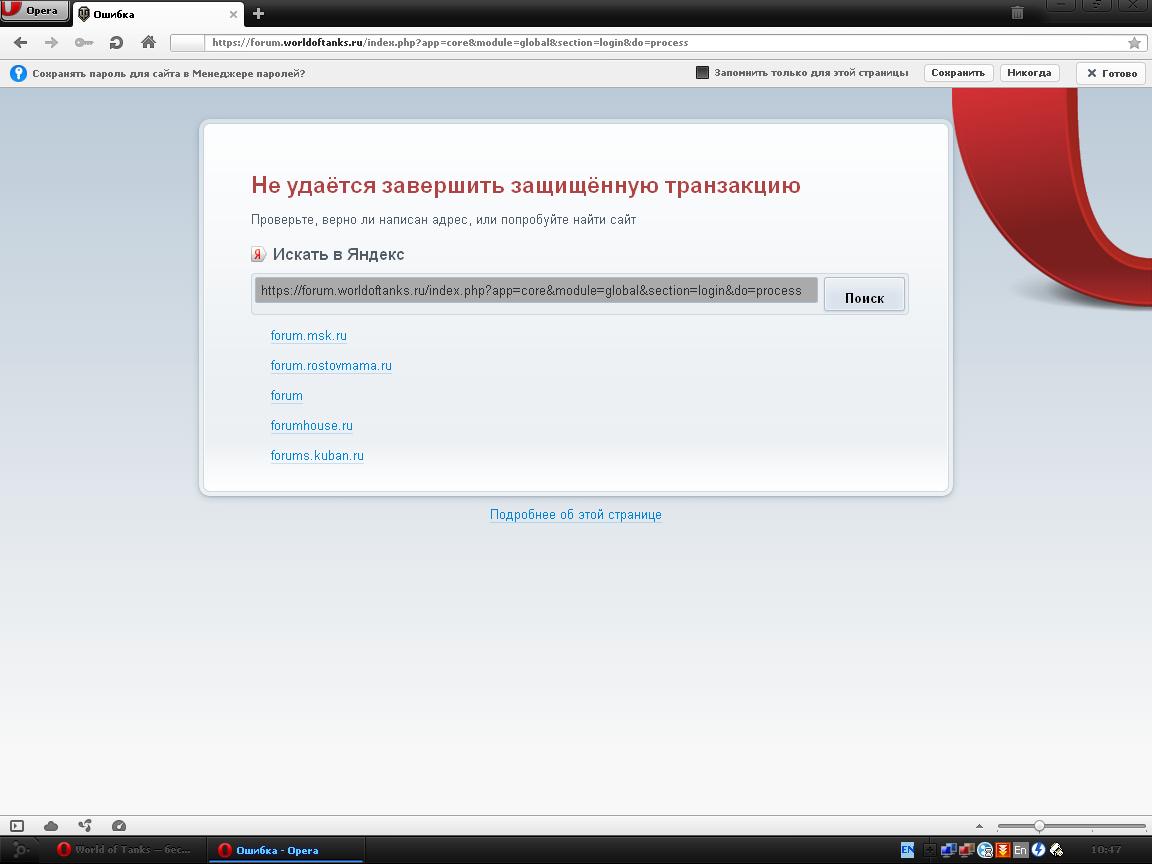Screen dimensions: 1152x864
Task: Open Подробнее об этой странице link
Action: click(575, 515)
